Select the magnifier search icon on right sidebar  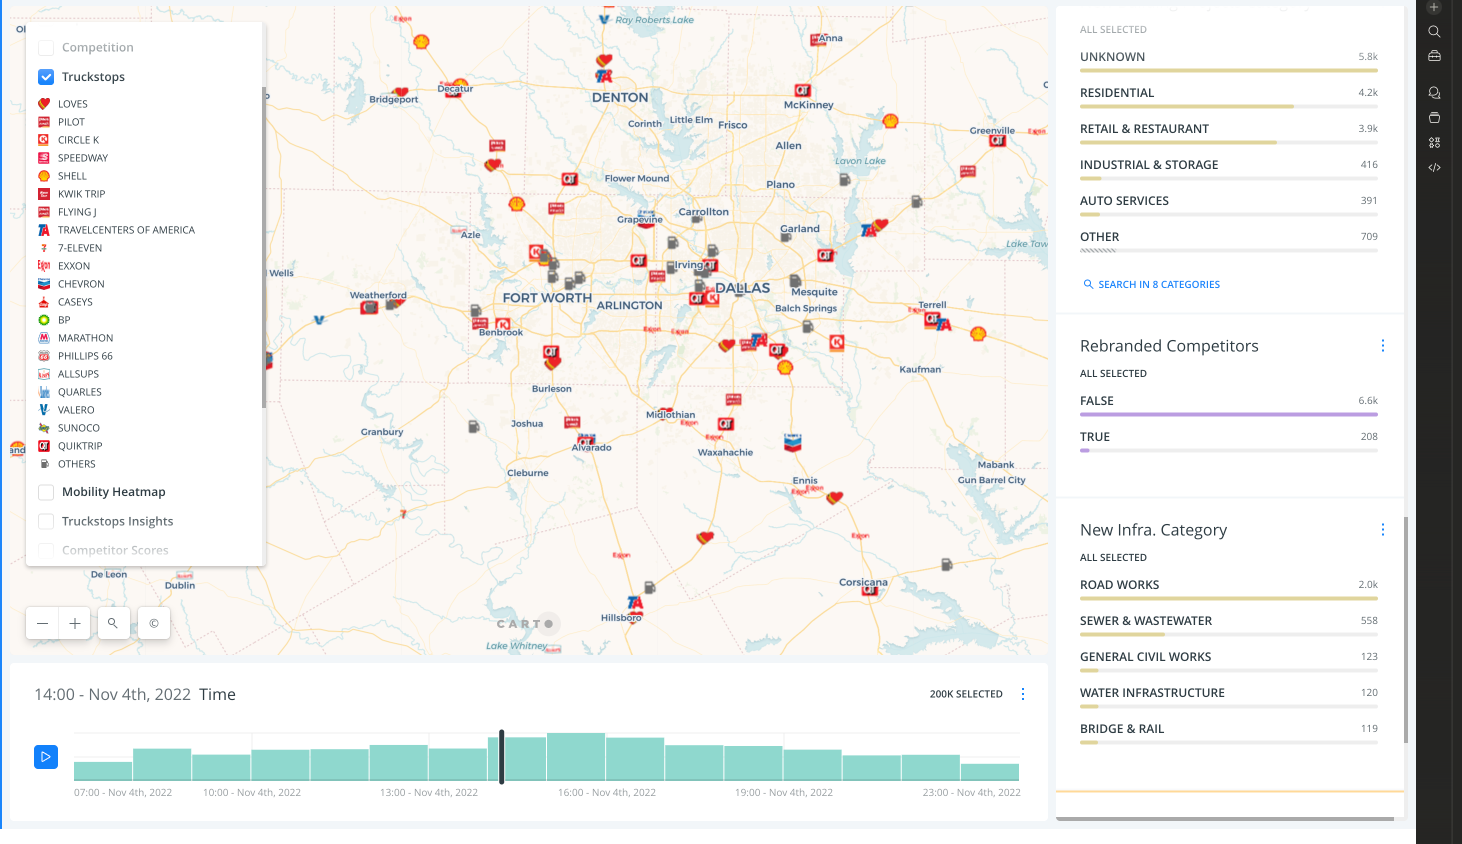[x=1434, y=31]
